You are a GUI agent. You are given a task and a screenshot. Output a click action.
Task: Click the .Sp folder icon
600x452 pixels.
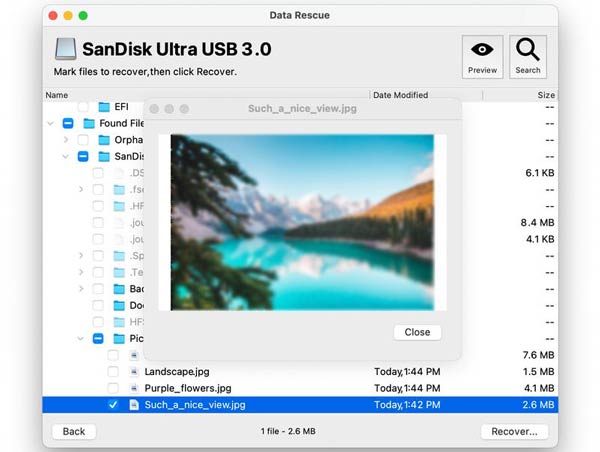coord(119,256)
